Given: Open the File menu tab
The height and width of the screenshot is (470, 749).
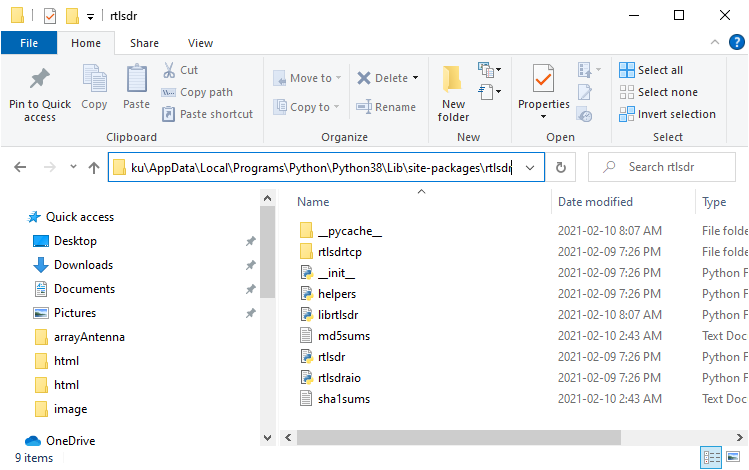Looking at the screenshot, I should tap(29, 43).
